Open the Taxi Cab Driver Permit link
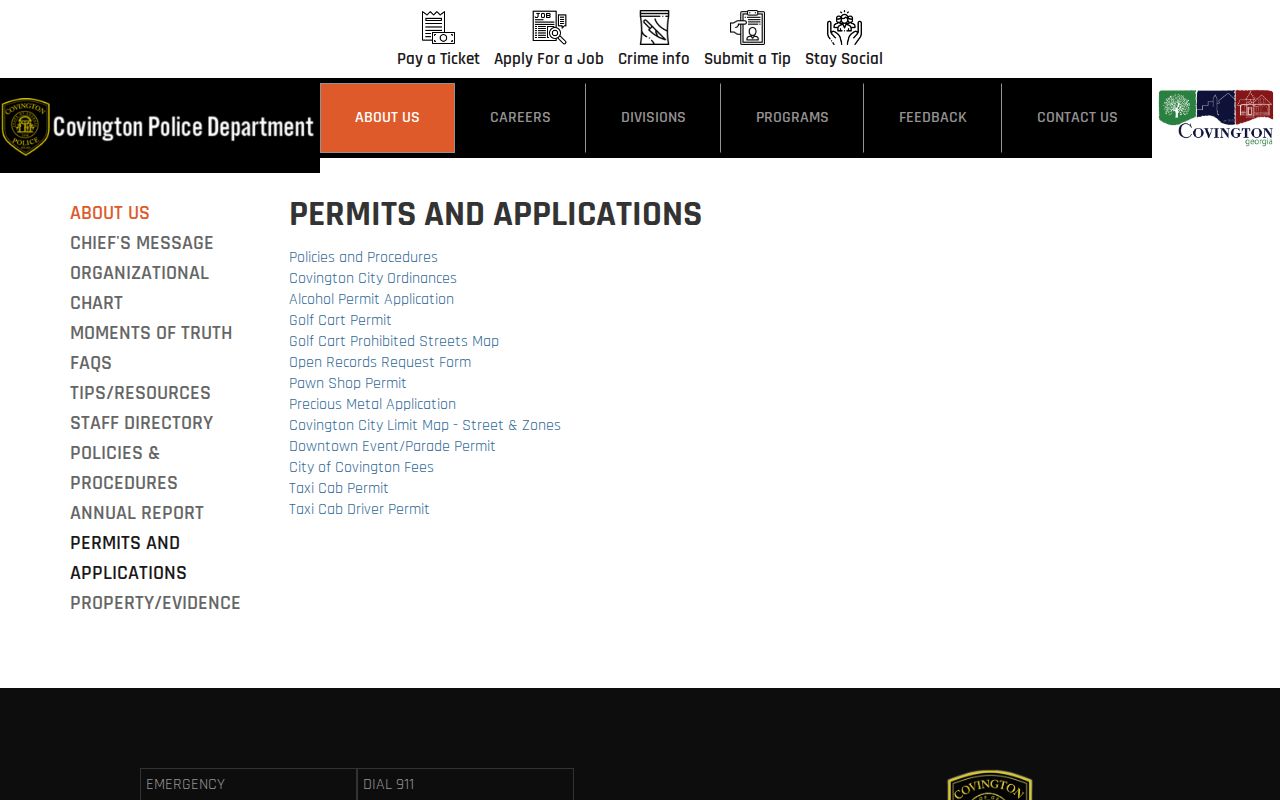Screen dimensions: 1280x800 point(359,509)
